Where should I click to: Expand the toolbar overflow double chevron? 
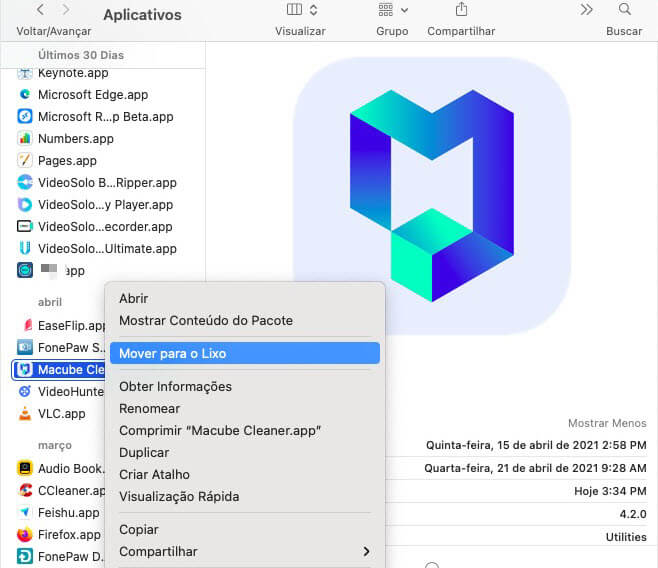coord(586,9)
